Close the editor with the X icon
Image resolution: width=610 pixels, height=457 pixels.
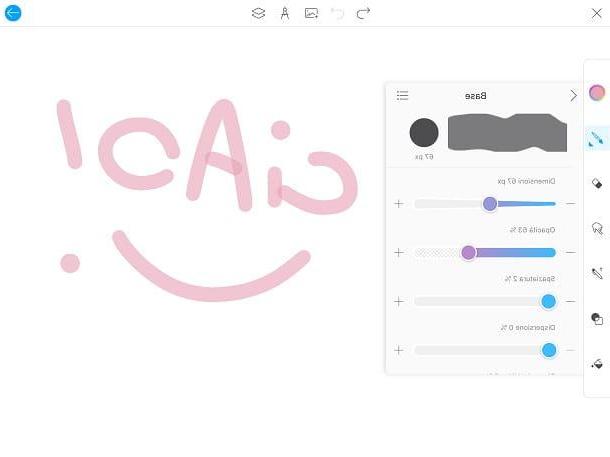[x=596, y=13]
